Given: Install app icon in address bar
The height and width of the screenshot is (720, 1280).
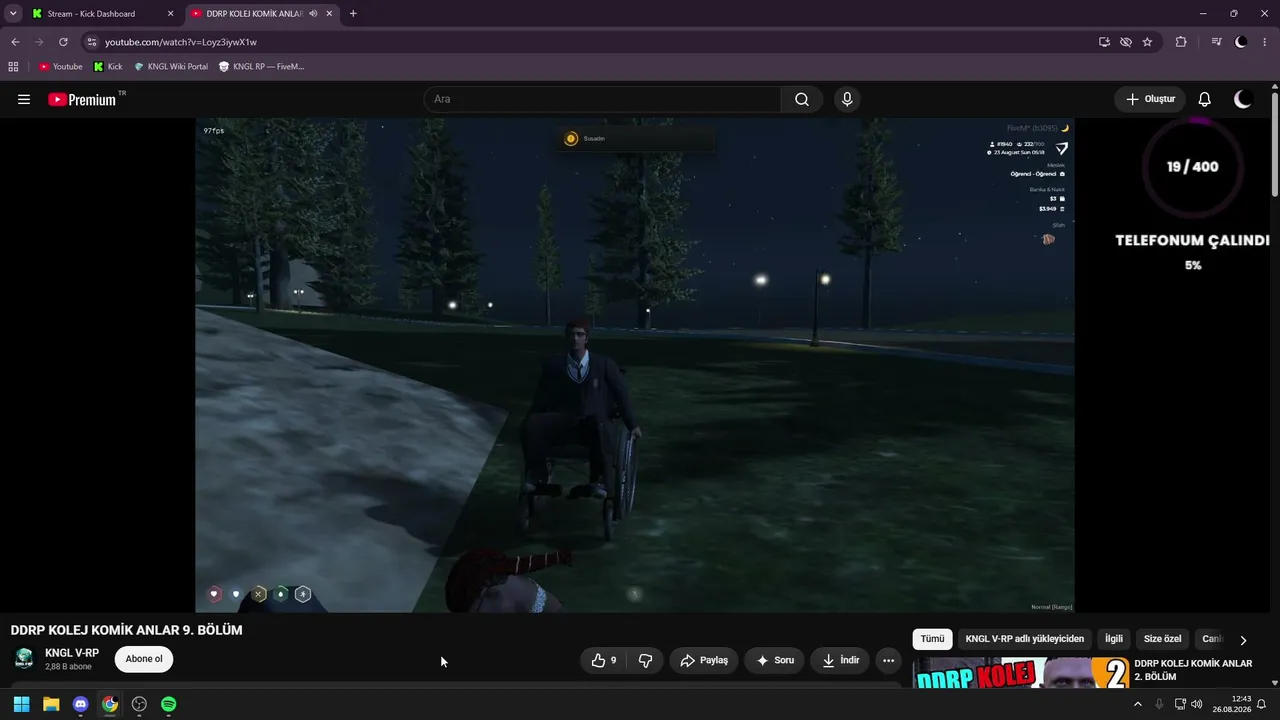Looking at the screenshot, I should (x=1104, y=42).
